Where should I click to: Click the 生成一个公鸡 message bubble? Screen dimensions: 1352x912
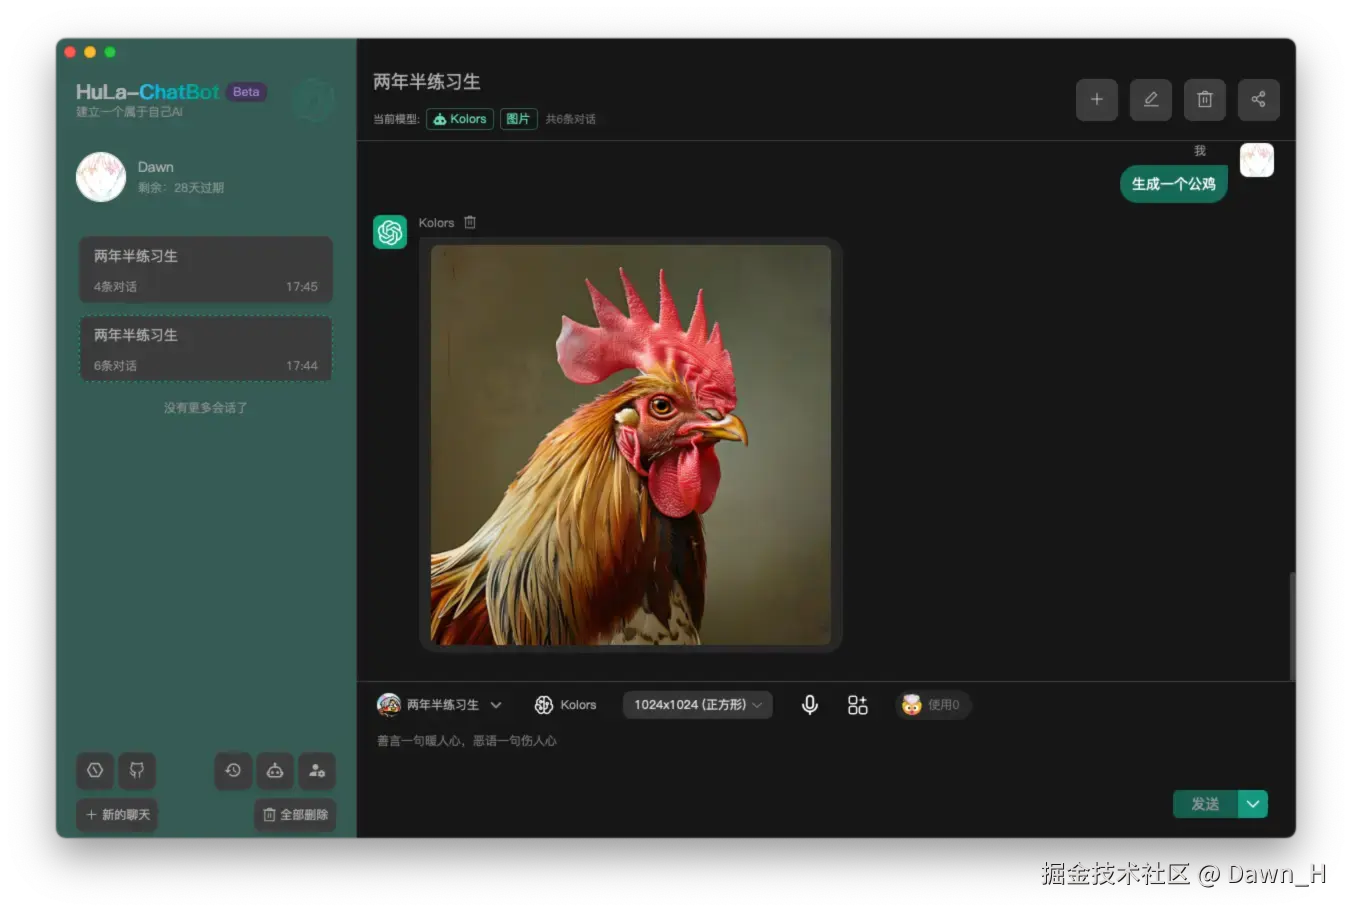1173,184
